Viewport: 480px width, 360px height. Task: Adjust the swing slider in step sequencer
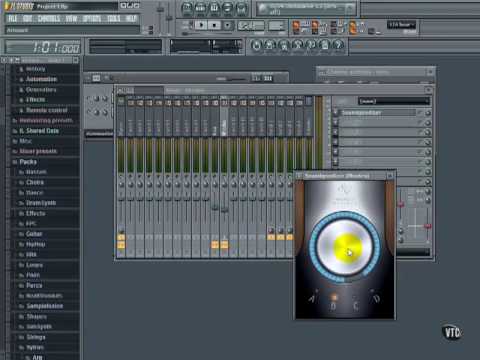pos(236,79)
